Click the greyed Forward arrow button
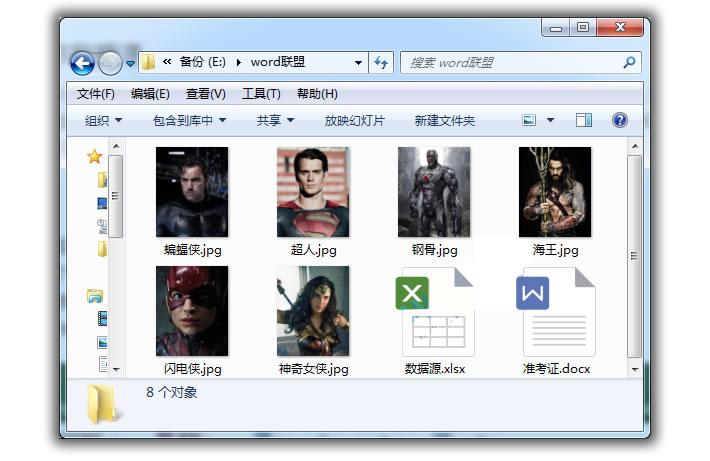 (x=110, y=63)
